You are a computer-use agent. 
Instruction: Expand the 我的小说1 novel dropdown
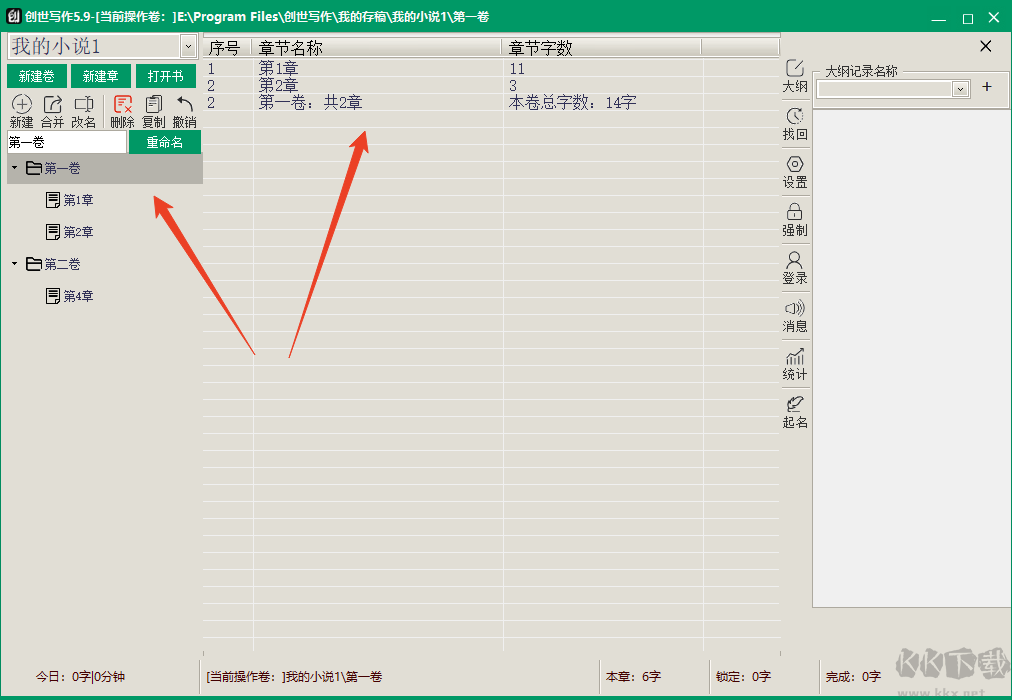click(188, 46)
